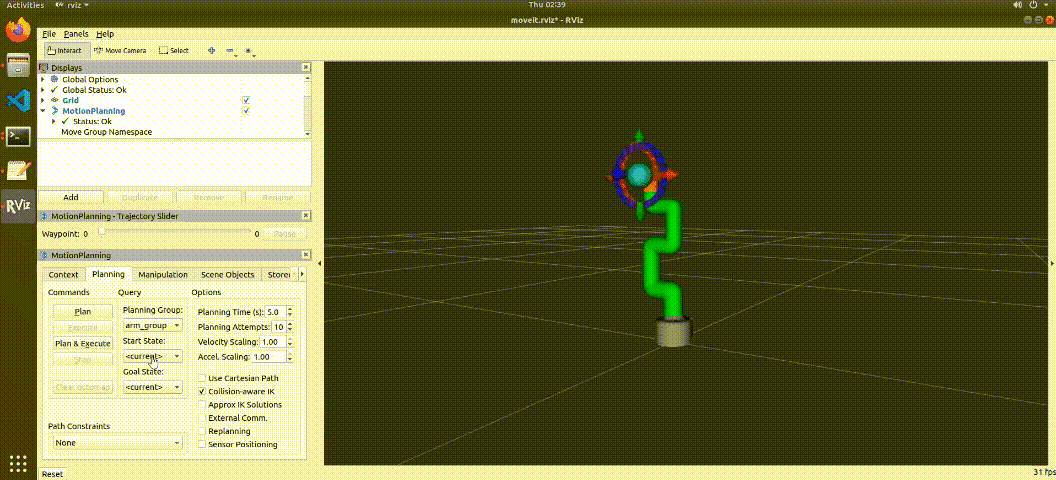Enable Use Cartesian Path
Image resolution: width=1056 pixels, height=480 pixels.
202,378
